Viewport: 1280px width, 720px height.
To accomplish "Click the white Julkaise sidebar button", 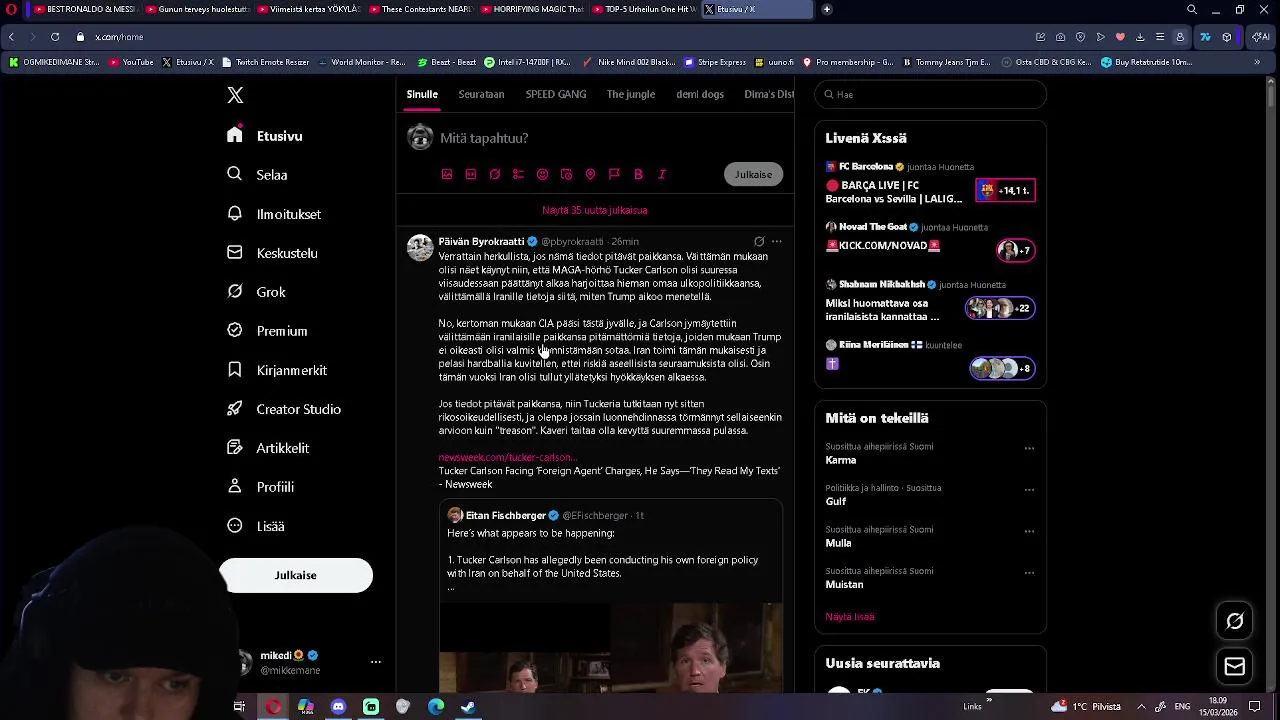I will pyautogui.click(x=295, y=575).
